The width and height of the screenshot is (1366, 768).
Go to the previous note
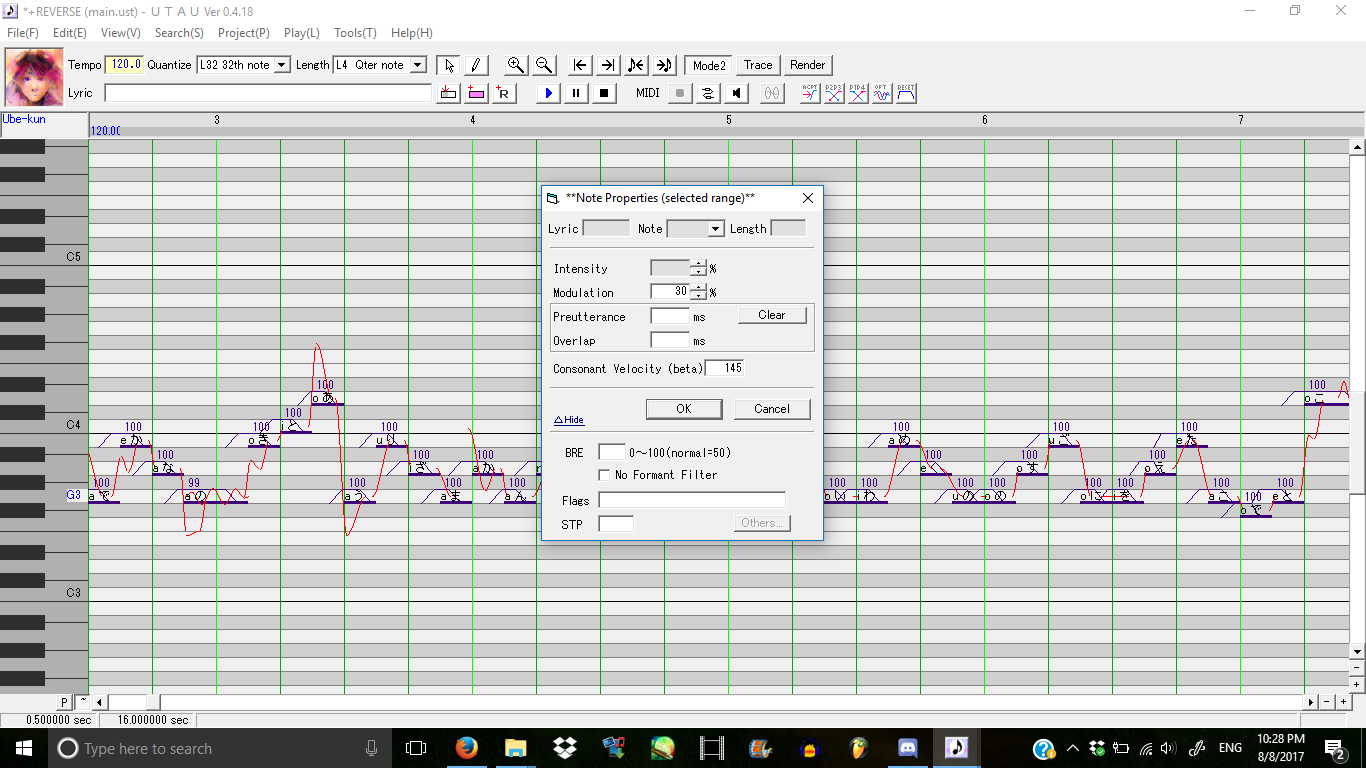click(636, 65)
